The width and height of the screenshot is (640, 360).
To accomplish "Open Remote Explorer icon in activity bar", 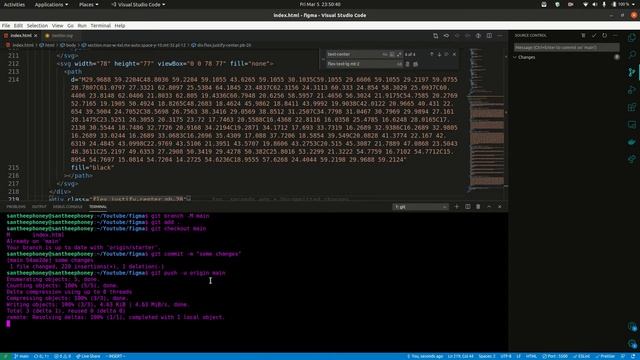I will tap(632, 124).
